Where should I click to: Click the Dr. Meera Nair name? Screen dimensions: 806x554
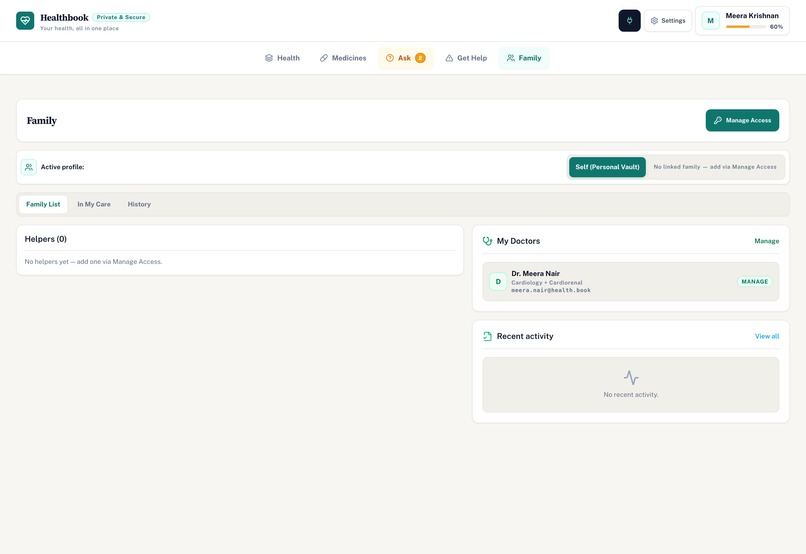pyautogui.click(x=535, y=273)
